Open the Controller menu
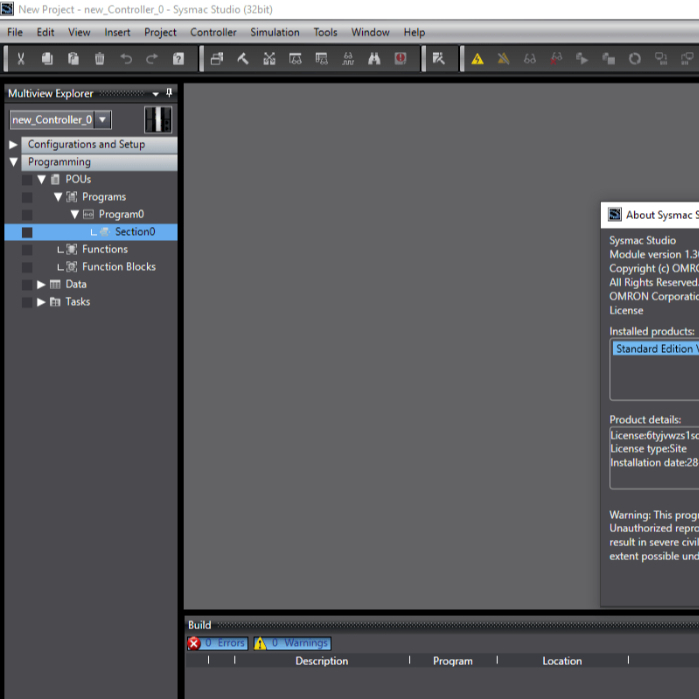The width and height of the screenshot is (699, 699). [x=213, y=32]
